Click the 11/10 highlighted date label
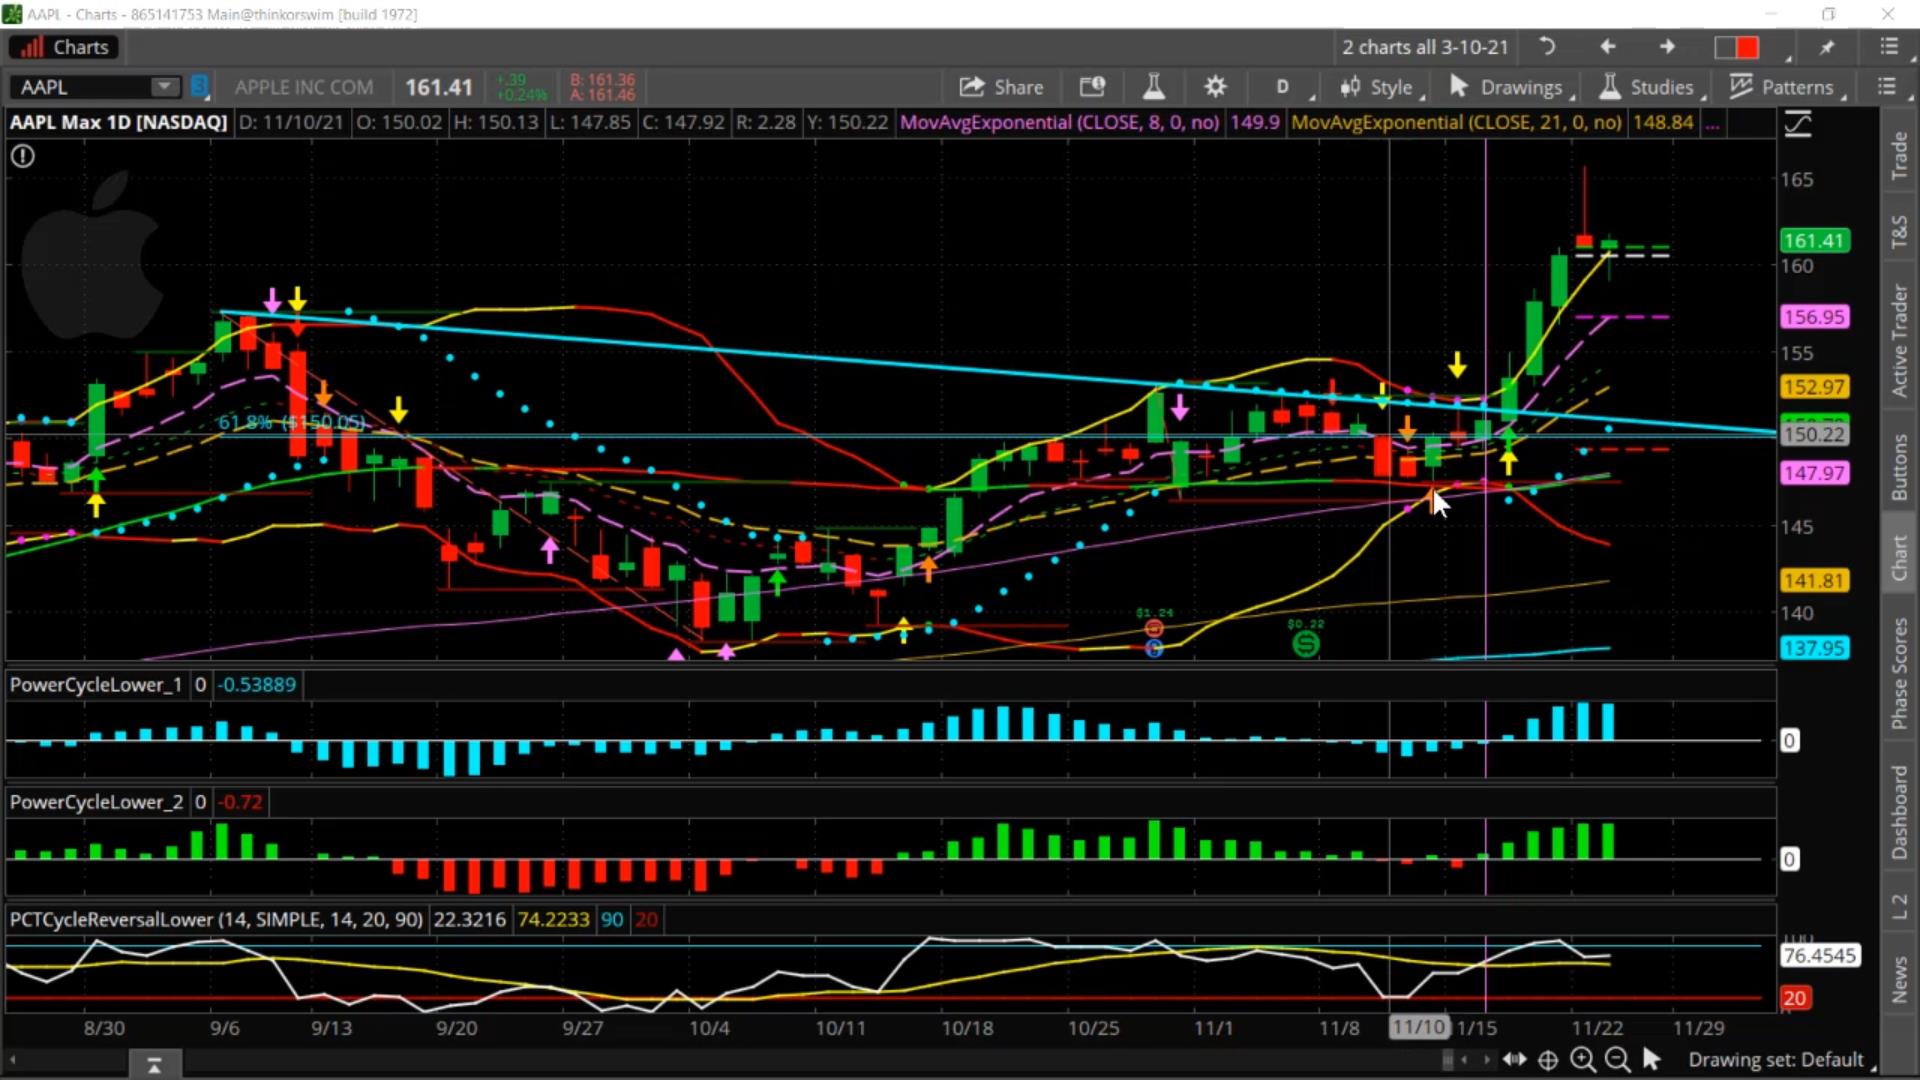This screenshot has width=1920, height=1080. pyautogui.click(x=1418, y=1027)
